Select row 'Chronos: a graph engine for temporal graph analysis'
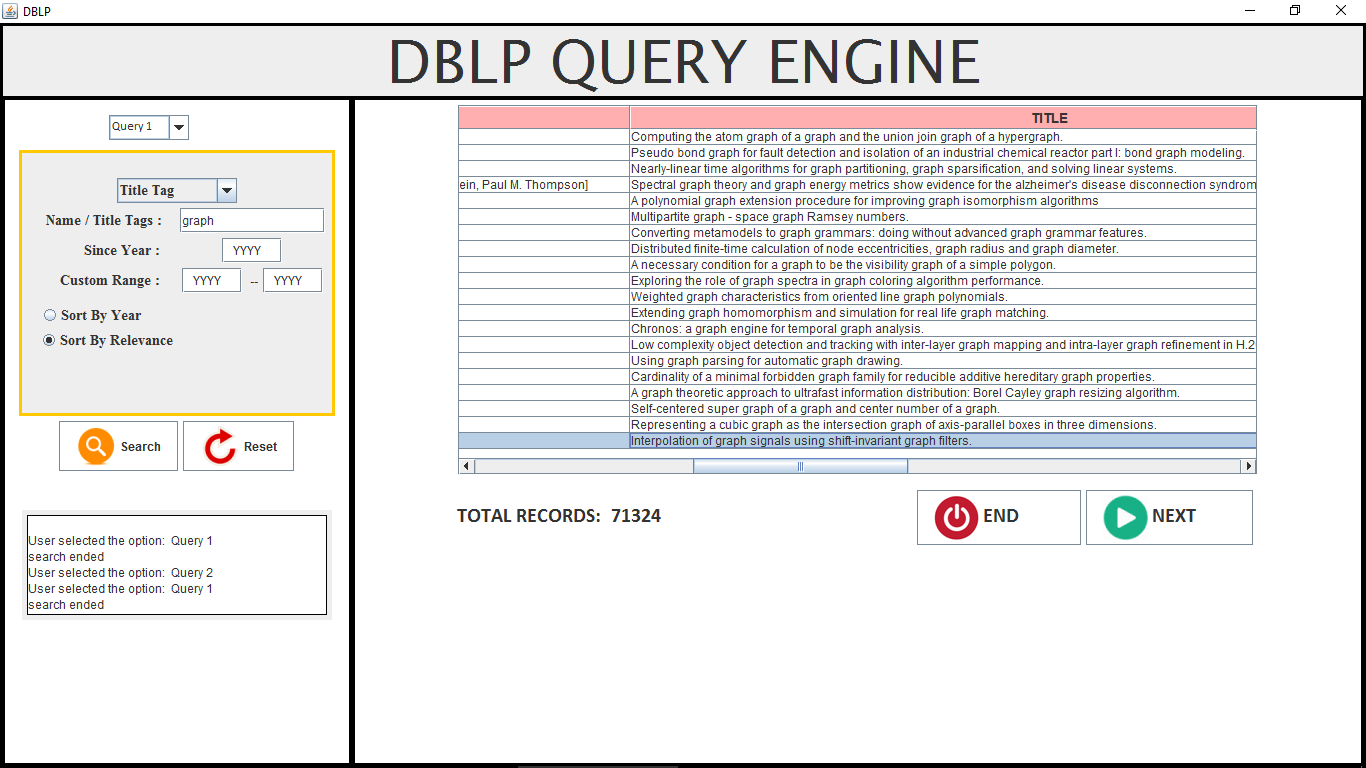The width and height of the screenshot is (1366, 768). pyautogui.click(x=857, y=329)
